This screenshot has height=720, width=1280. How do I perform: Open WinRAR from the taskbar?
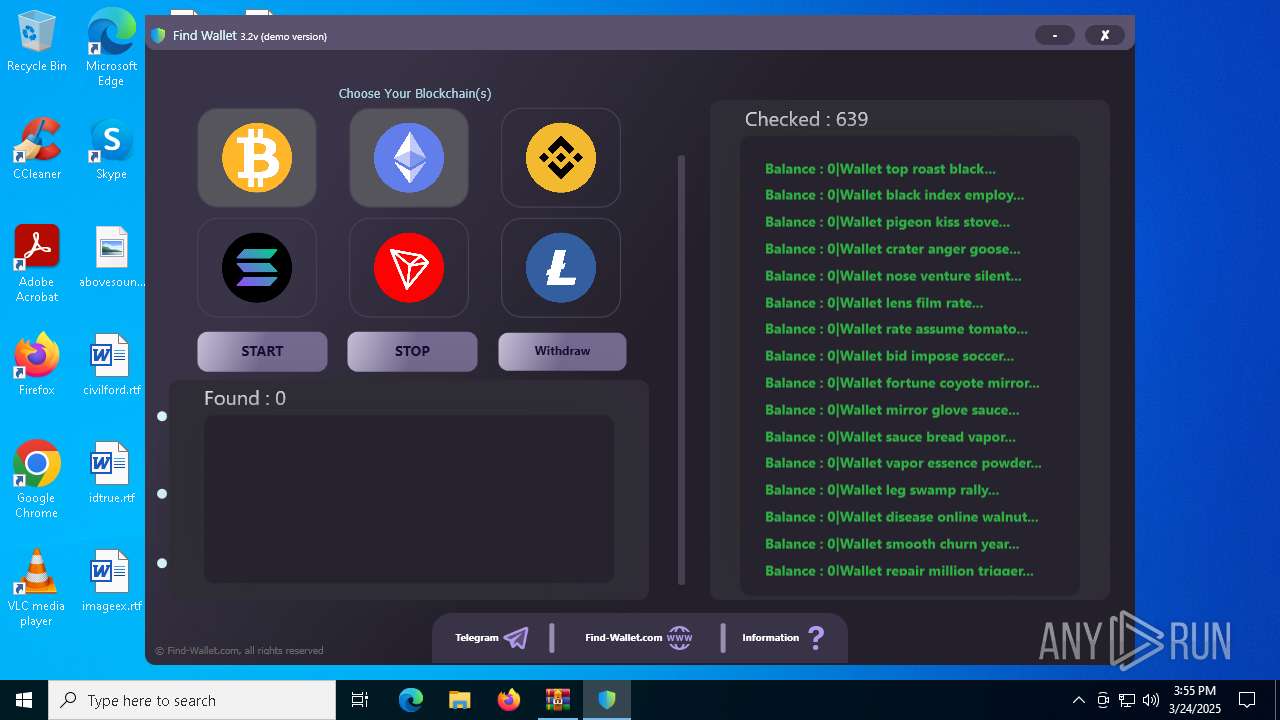click(557, 700)
